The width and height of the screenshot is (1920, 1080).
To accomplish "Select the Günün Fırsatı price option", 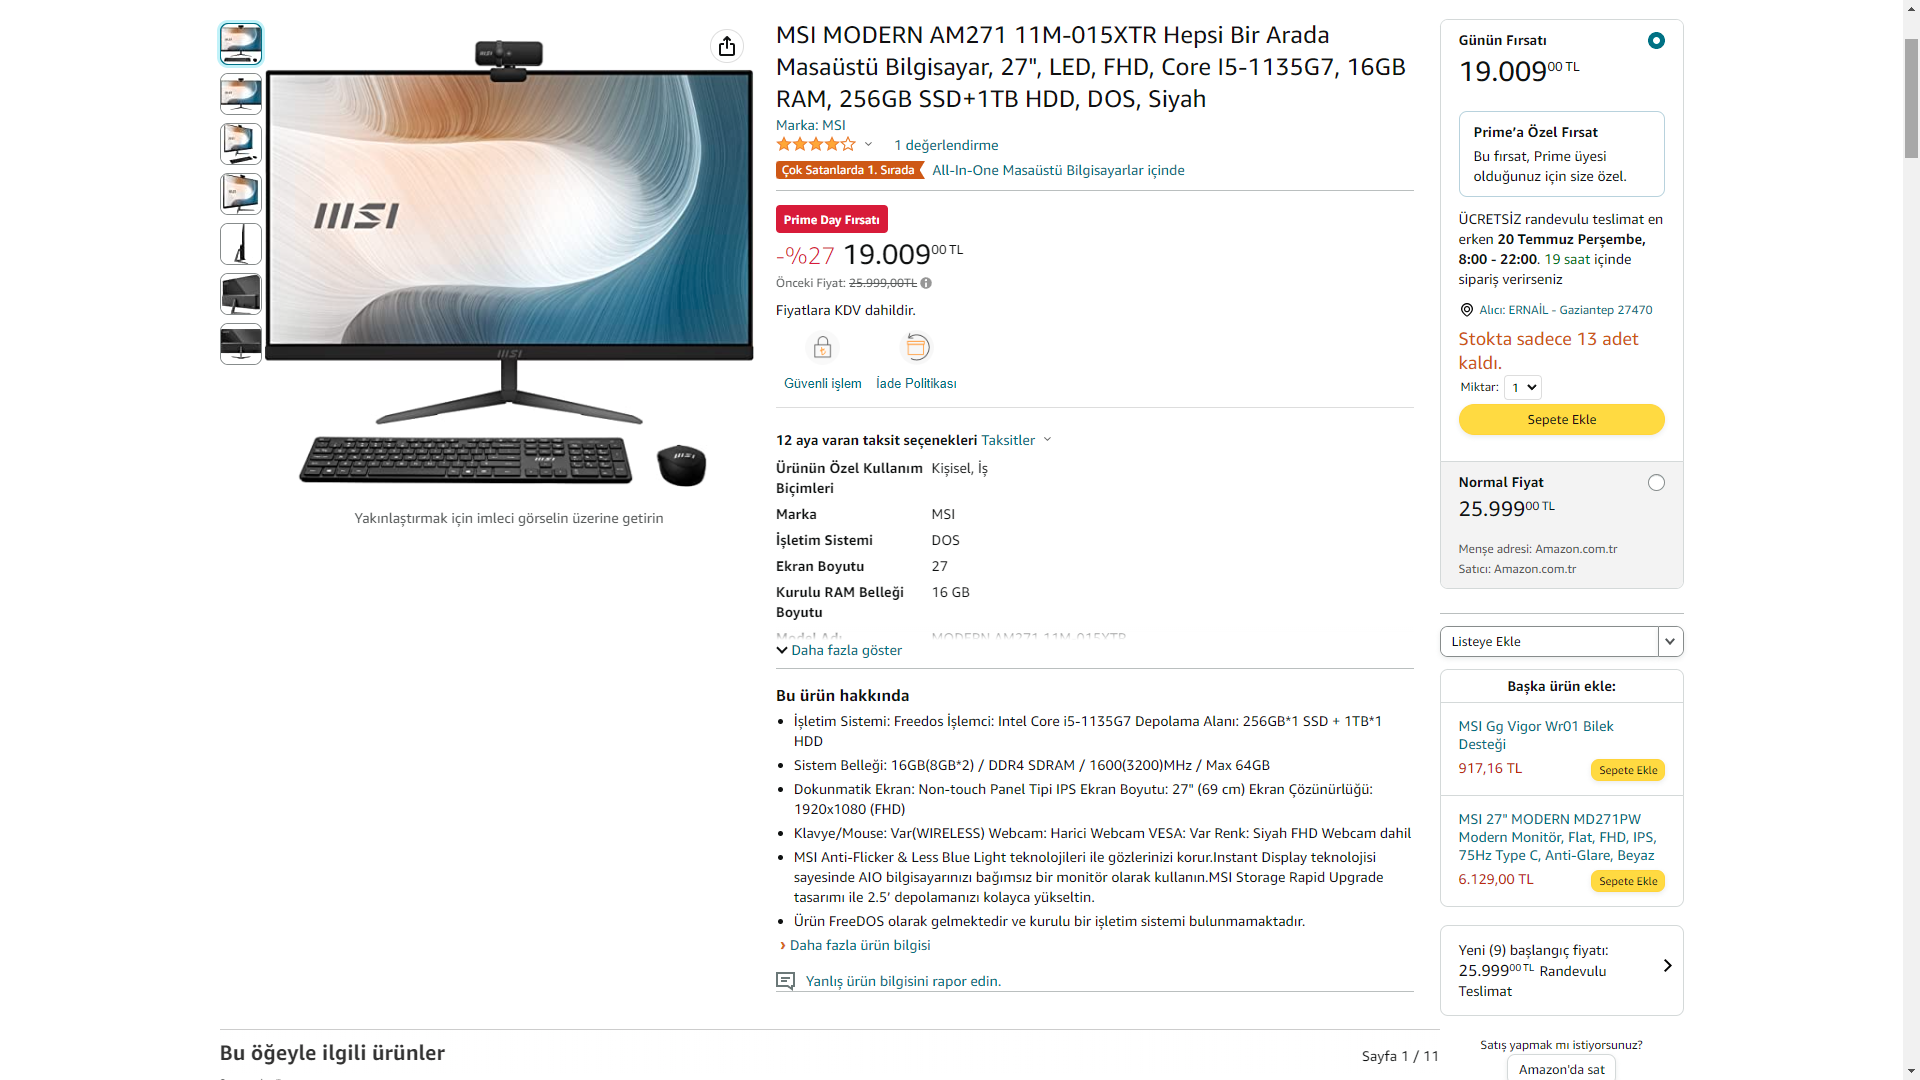I will point(1656,41).
